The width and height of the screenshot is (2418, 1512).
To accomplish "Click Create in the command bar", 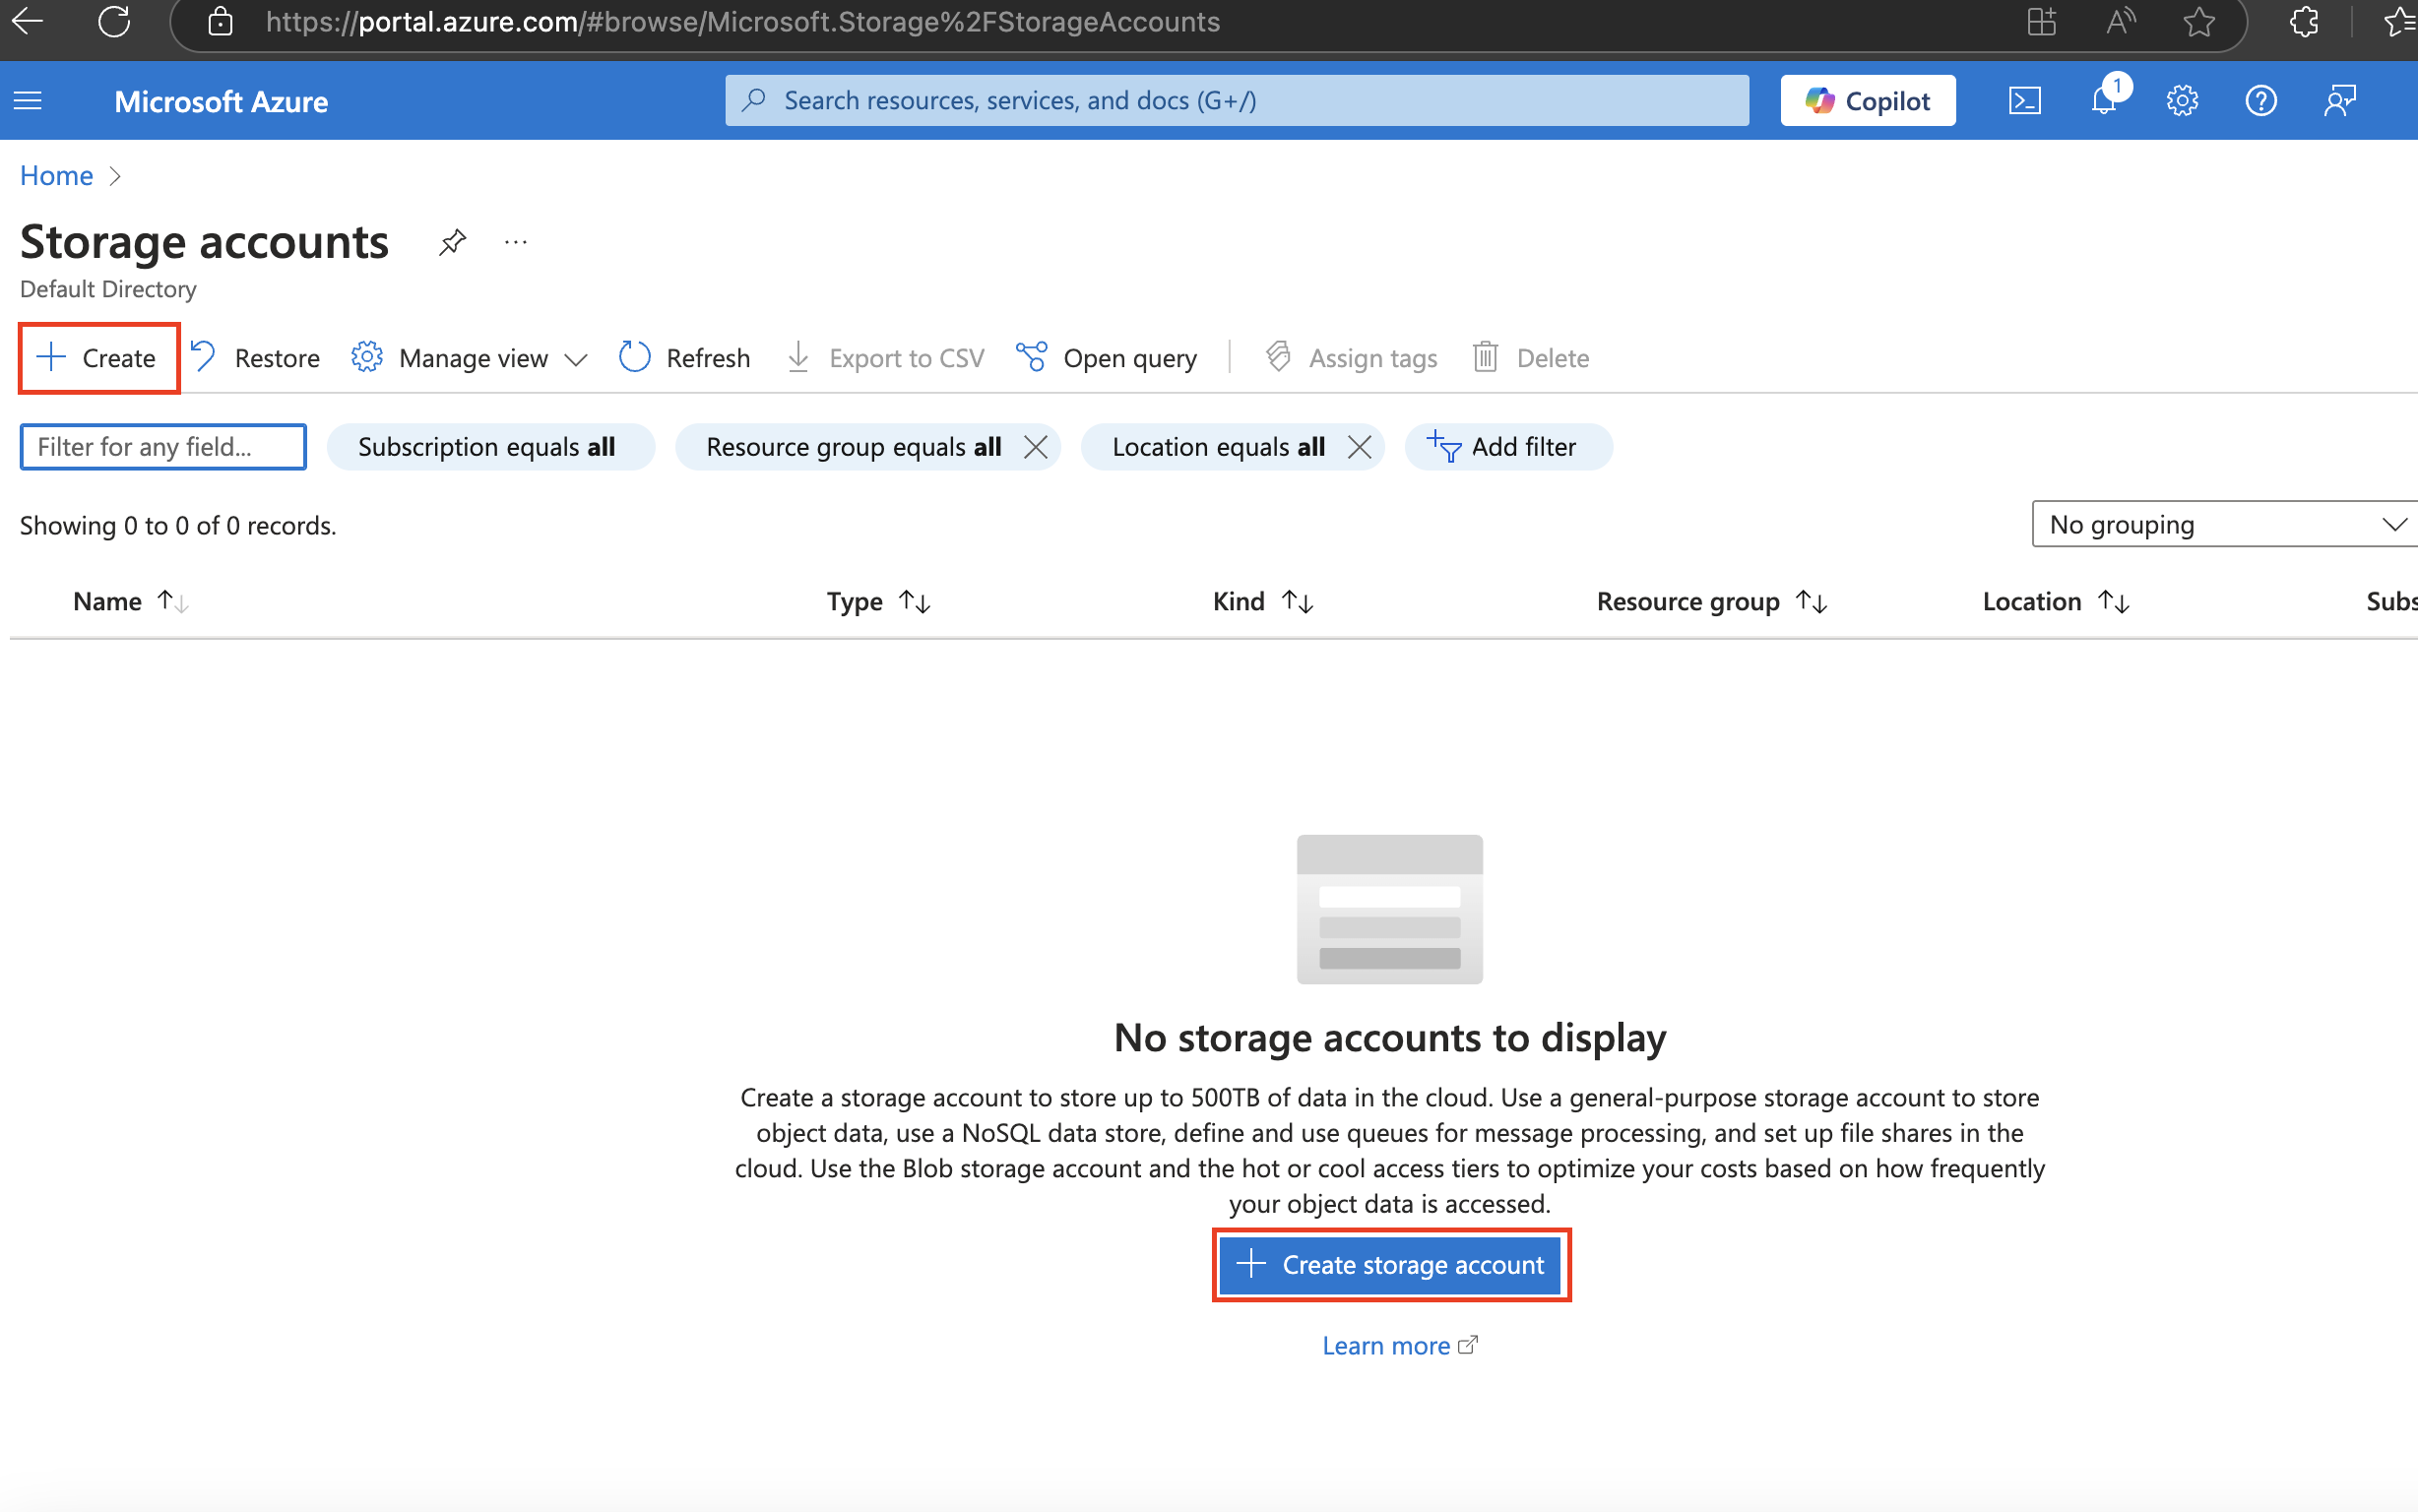I will [97, 358].
